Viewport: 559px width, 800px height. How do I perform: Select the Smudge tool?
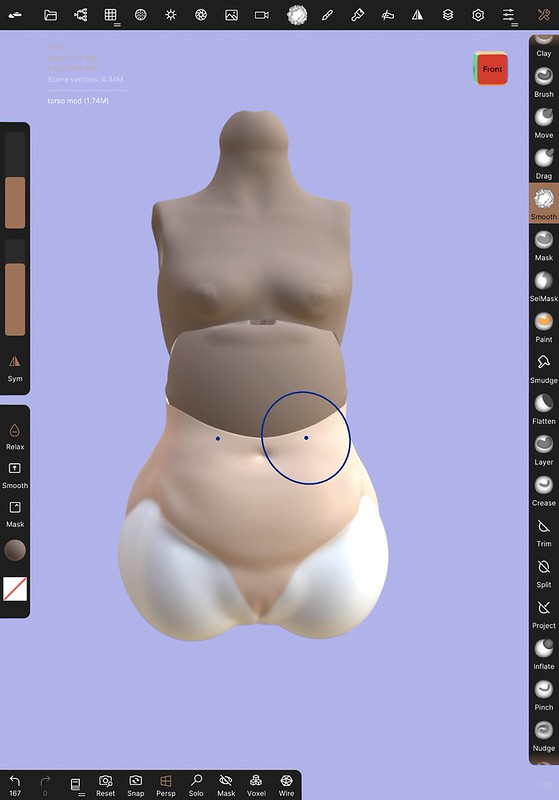coord(544,368)
